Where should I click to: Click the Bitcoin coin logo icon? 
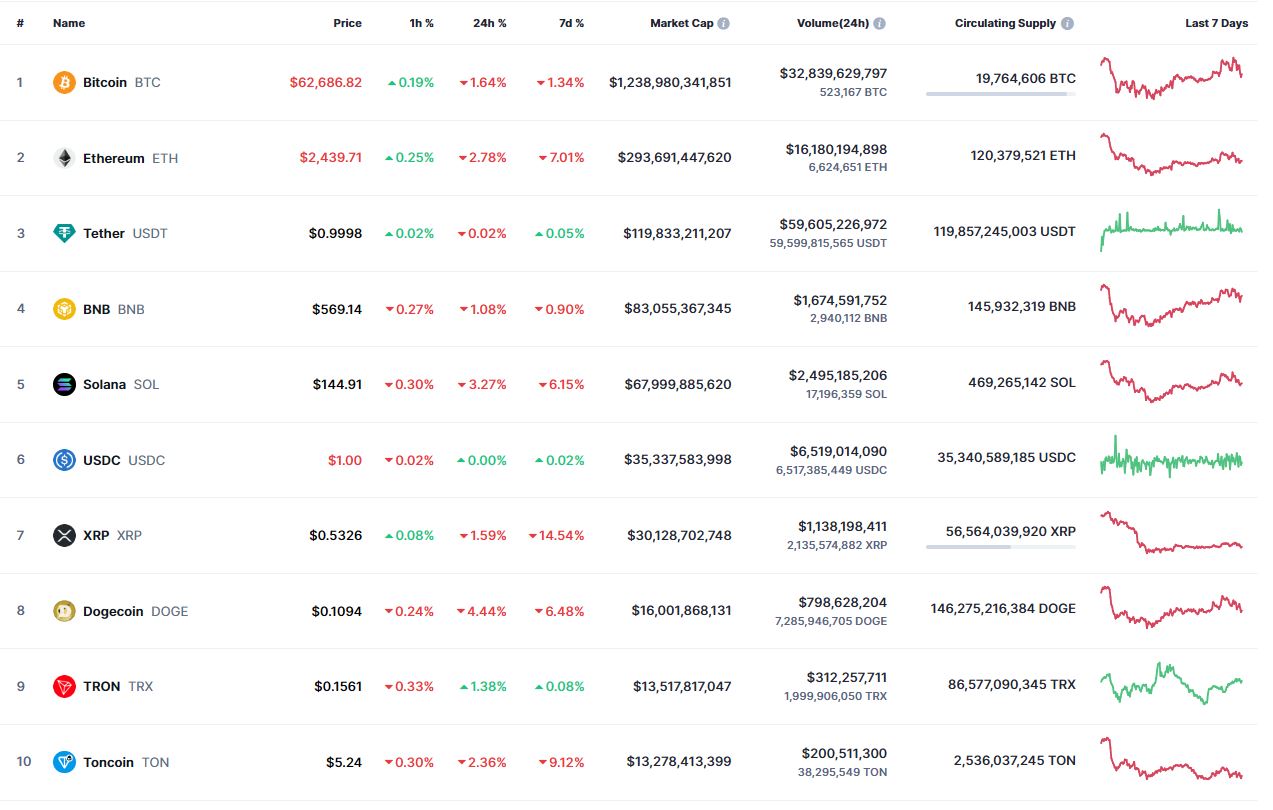(x=64, y=82)
